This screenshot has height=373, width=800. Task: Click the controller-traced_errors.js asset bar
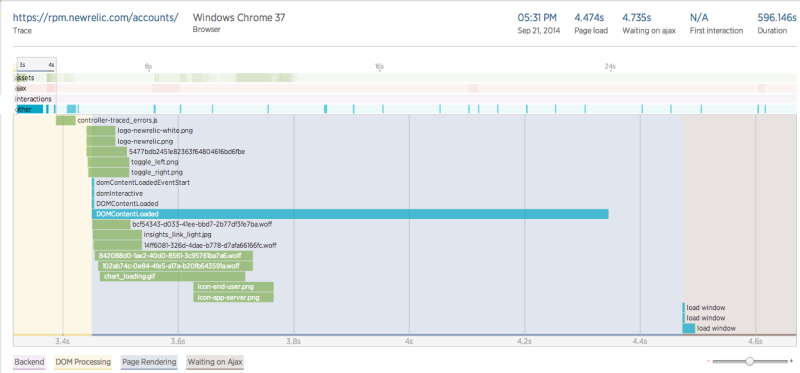point(66,120)
